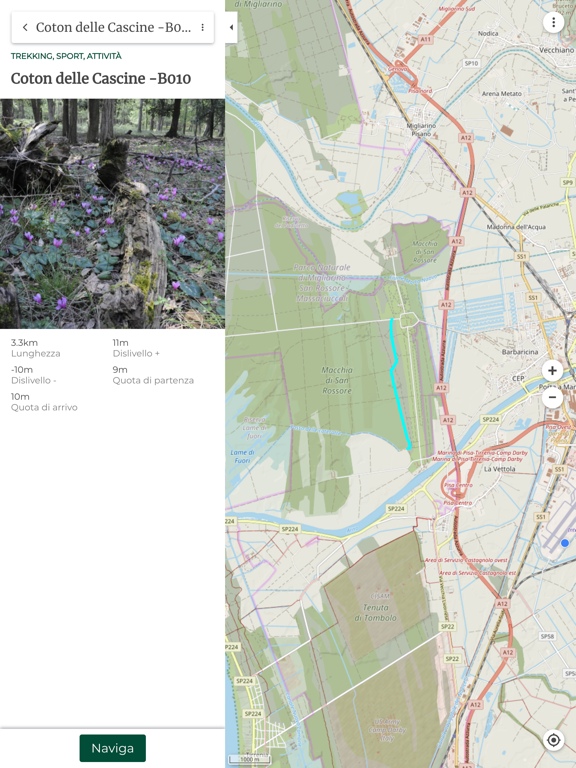
Task: Click the 'Madonna dell'Acqua' map label
Action: pyautogui.click(x=516, y=227)
